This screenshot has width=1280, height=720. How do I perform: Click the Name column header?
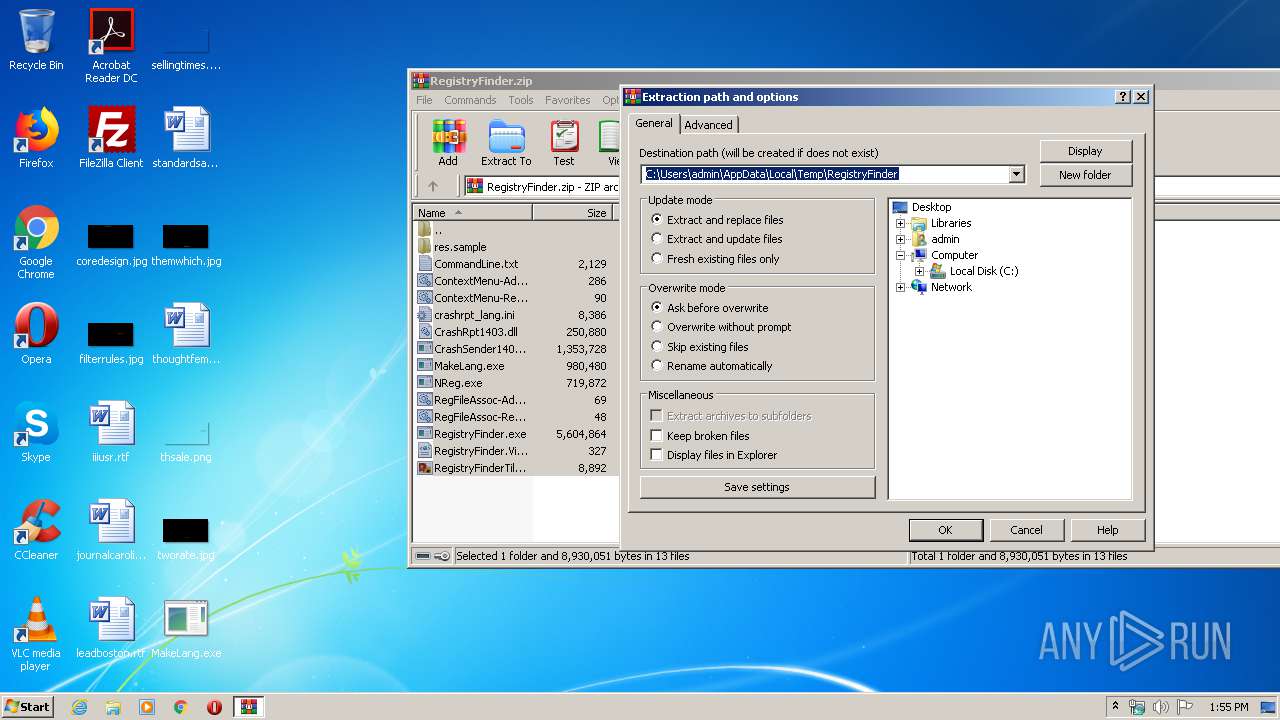pyautogui.click(x=472, y=213)
